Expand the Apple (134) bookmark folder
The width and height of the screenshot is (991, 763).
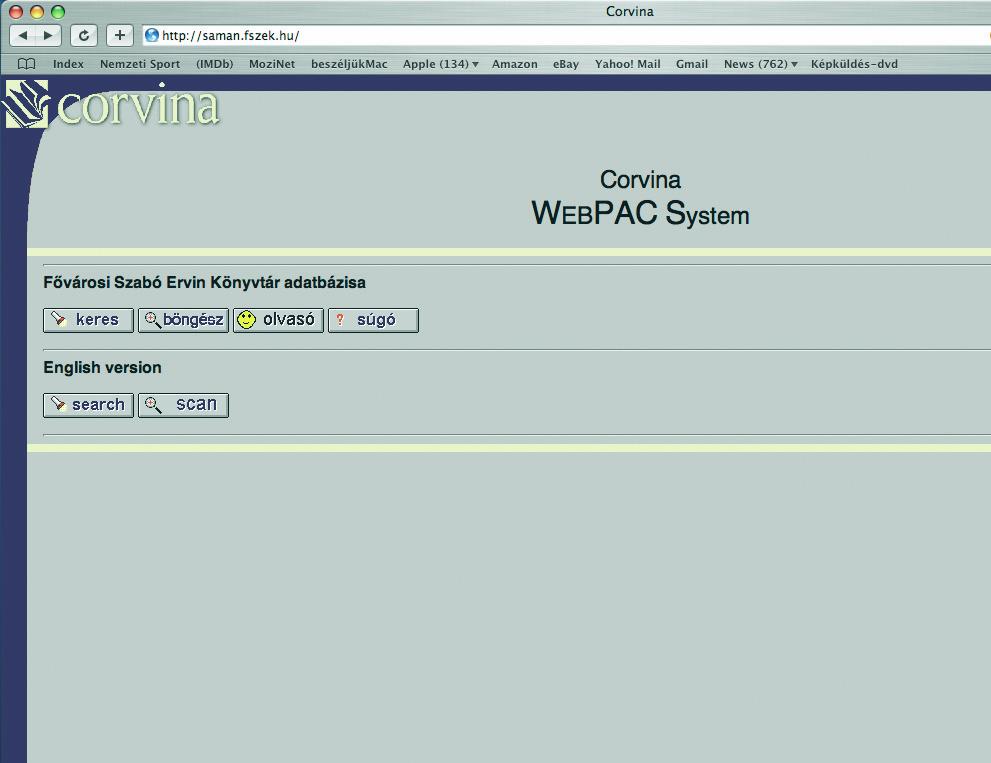tap(440, 64)
